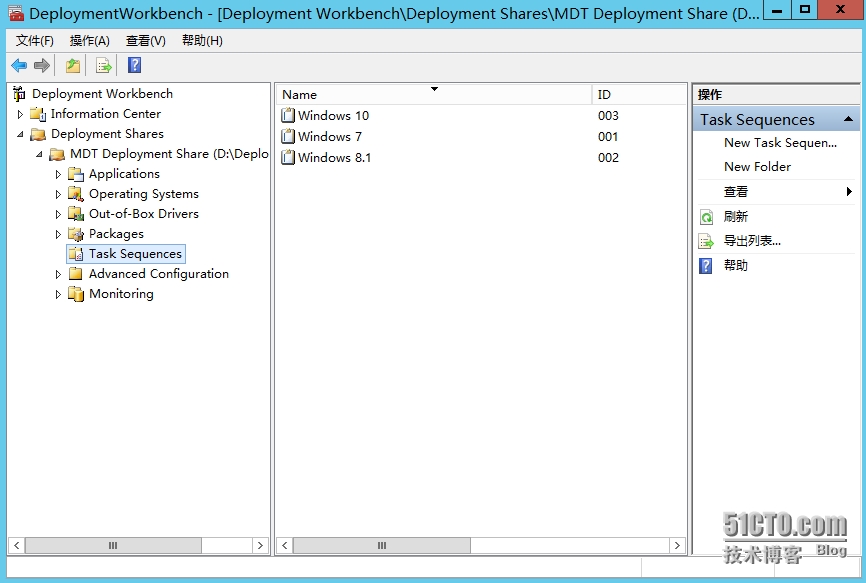The width and height of the screenshot is (866, 583).
Task: Click the Up one level folder icon
Action: [x=73, y=66]
